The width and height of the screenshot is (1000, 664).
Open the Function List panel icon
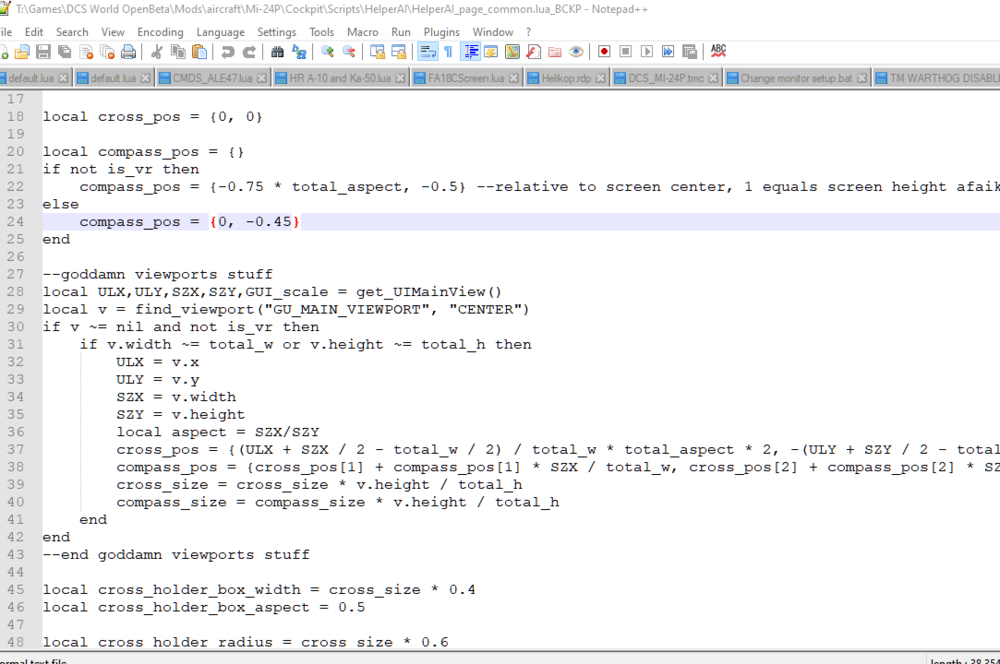click(x=533, y=52)
